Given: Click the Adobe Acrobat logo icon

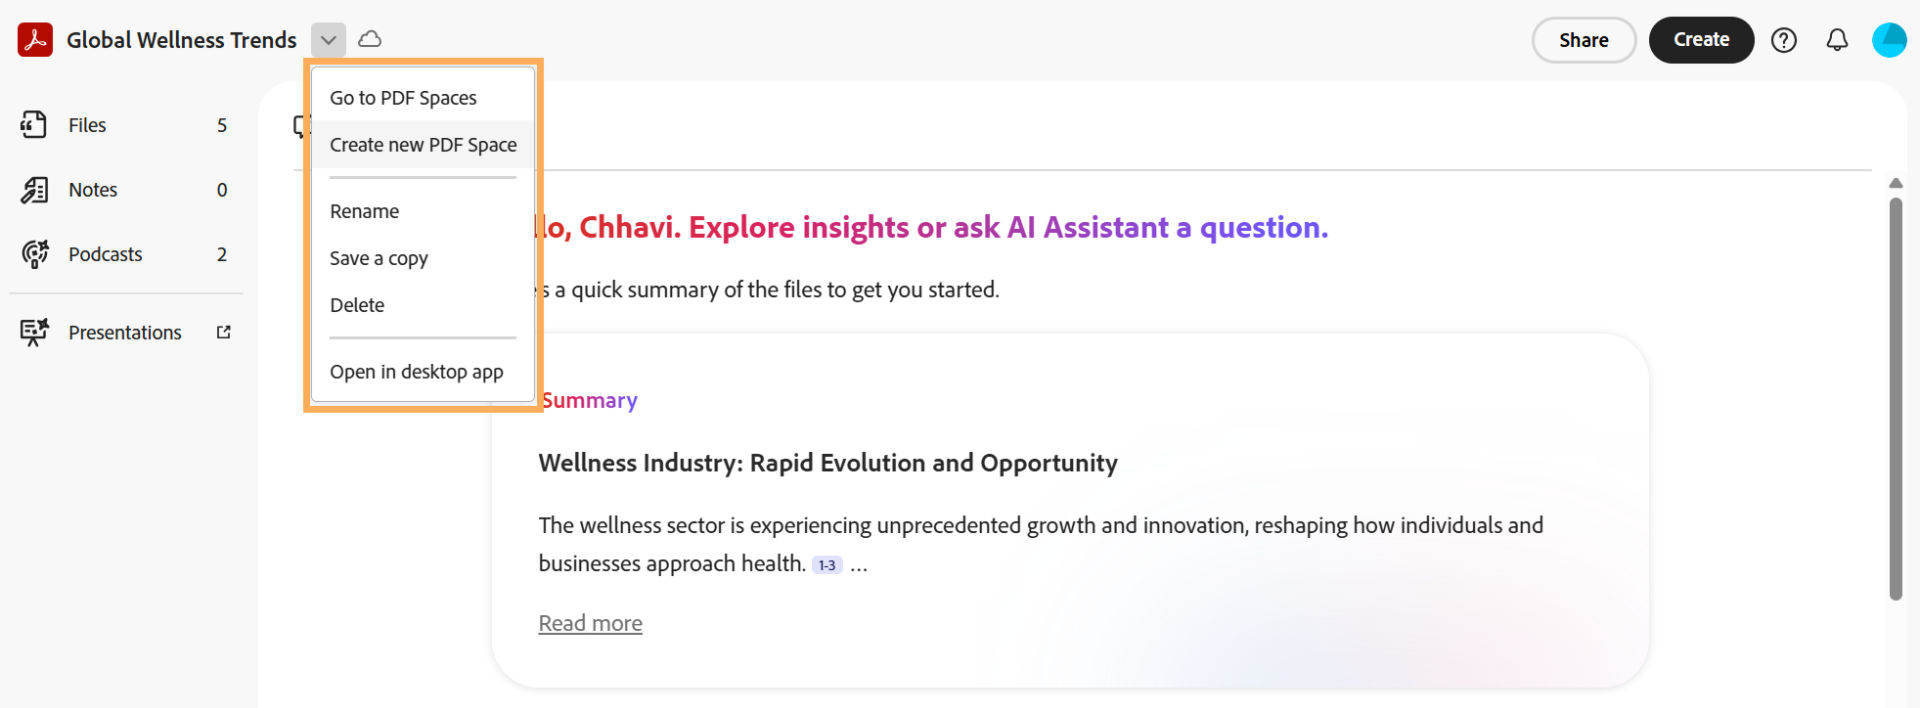Looking at the screenshot, I should coord(35,40).
